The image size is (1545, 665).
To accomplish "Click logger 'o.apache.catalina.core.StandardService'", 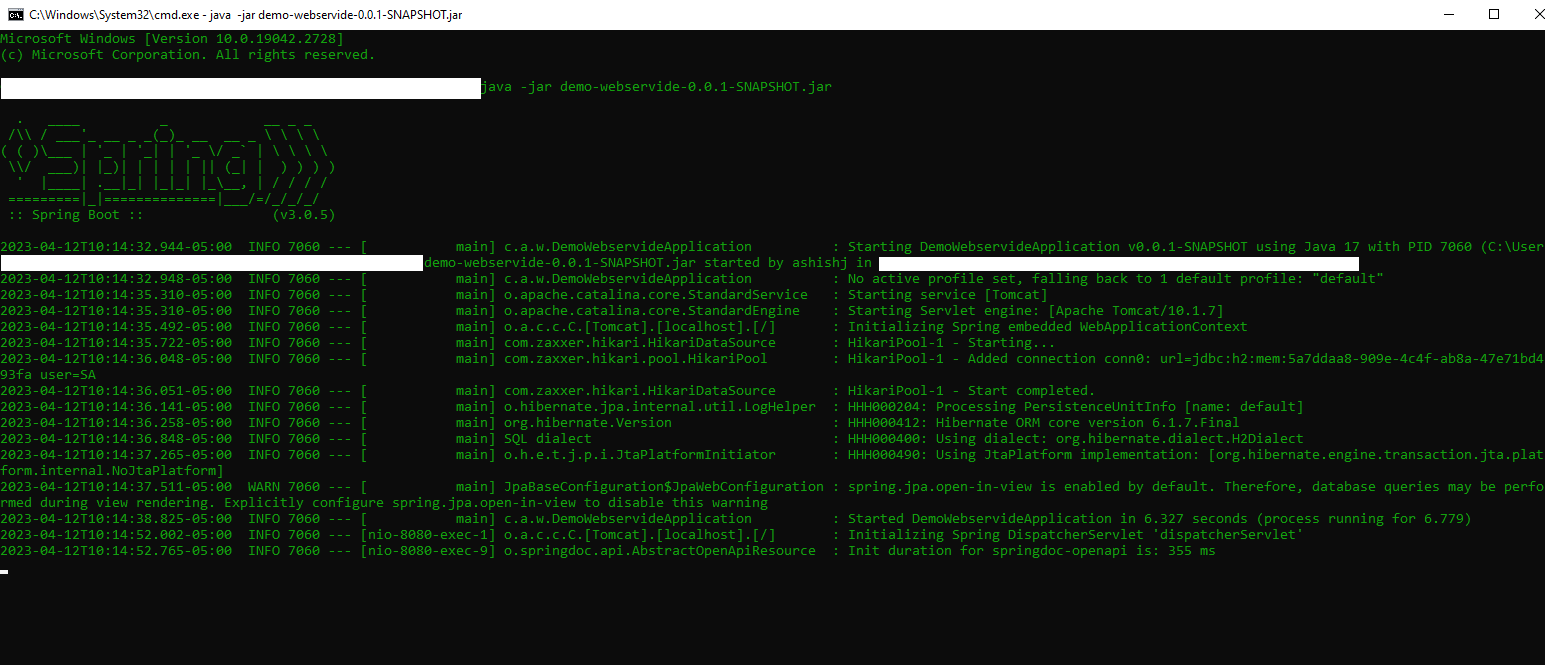I will 656,295.
